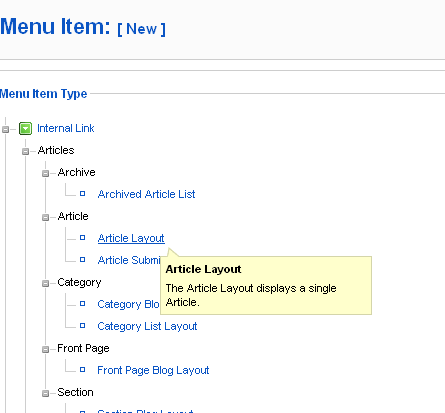Image resolution: width=445 pixels, height=413 pixels.
Task: Select the Article Submission link
Action: coord(129,260)
